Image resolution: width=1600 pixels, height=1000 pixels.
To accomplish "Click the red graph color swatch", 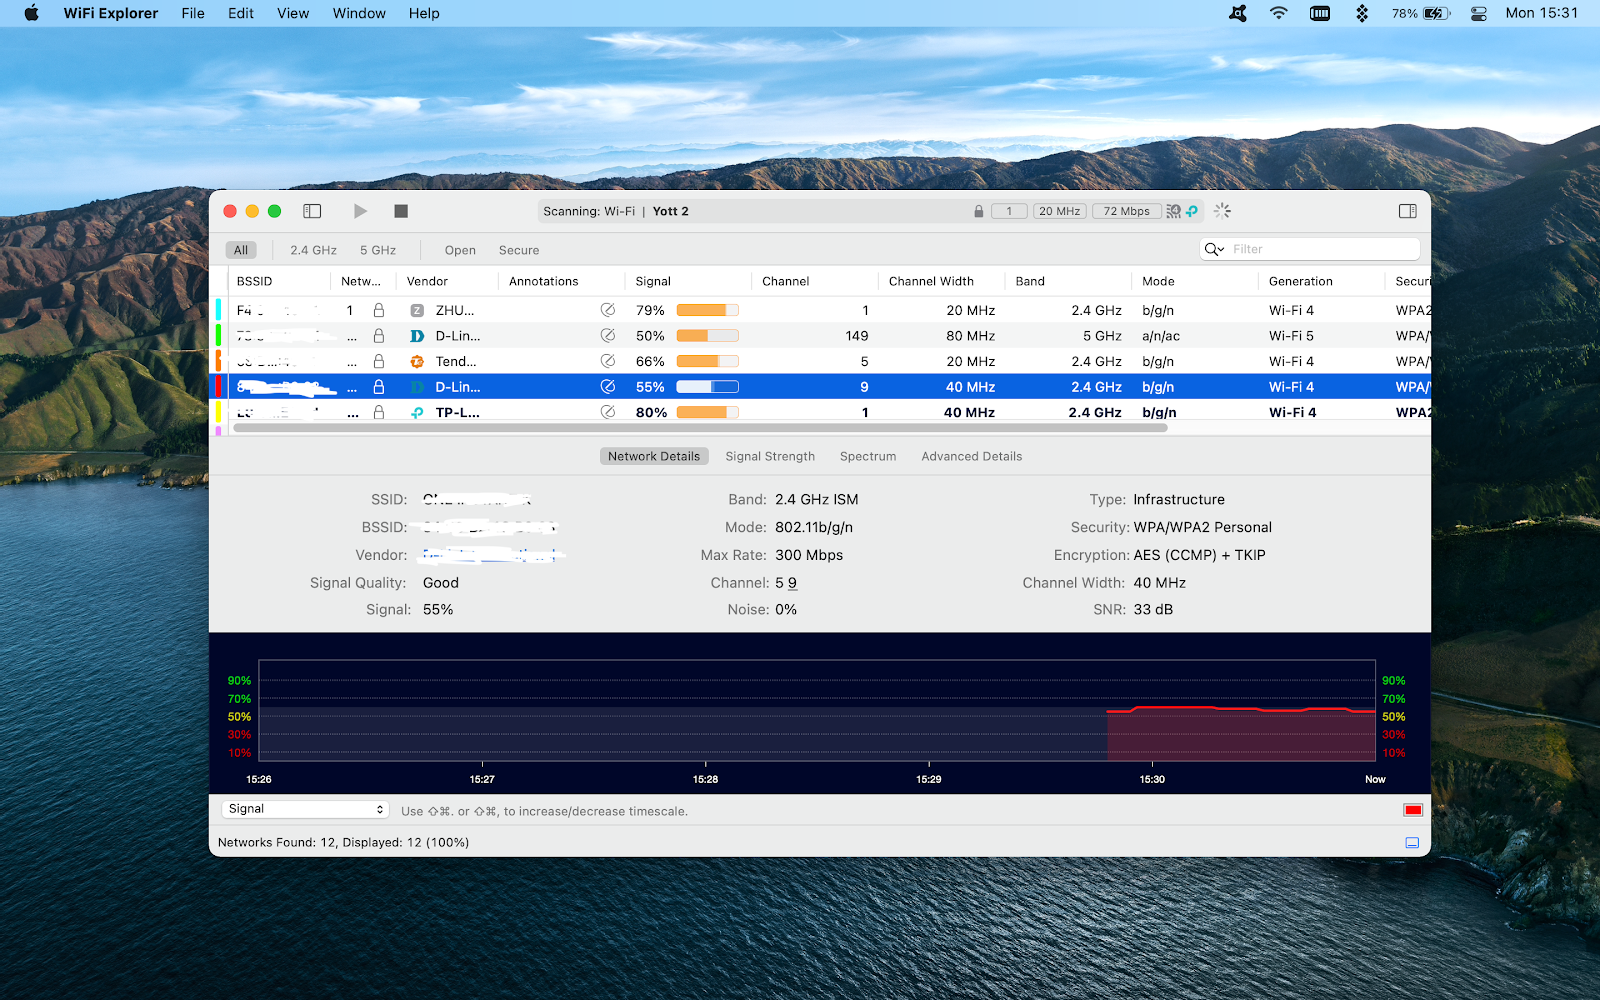I will [x=1413, y=810].
